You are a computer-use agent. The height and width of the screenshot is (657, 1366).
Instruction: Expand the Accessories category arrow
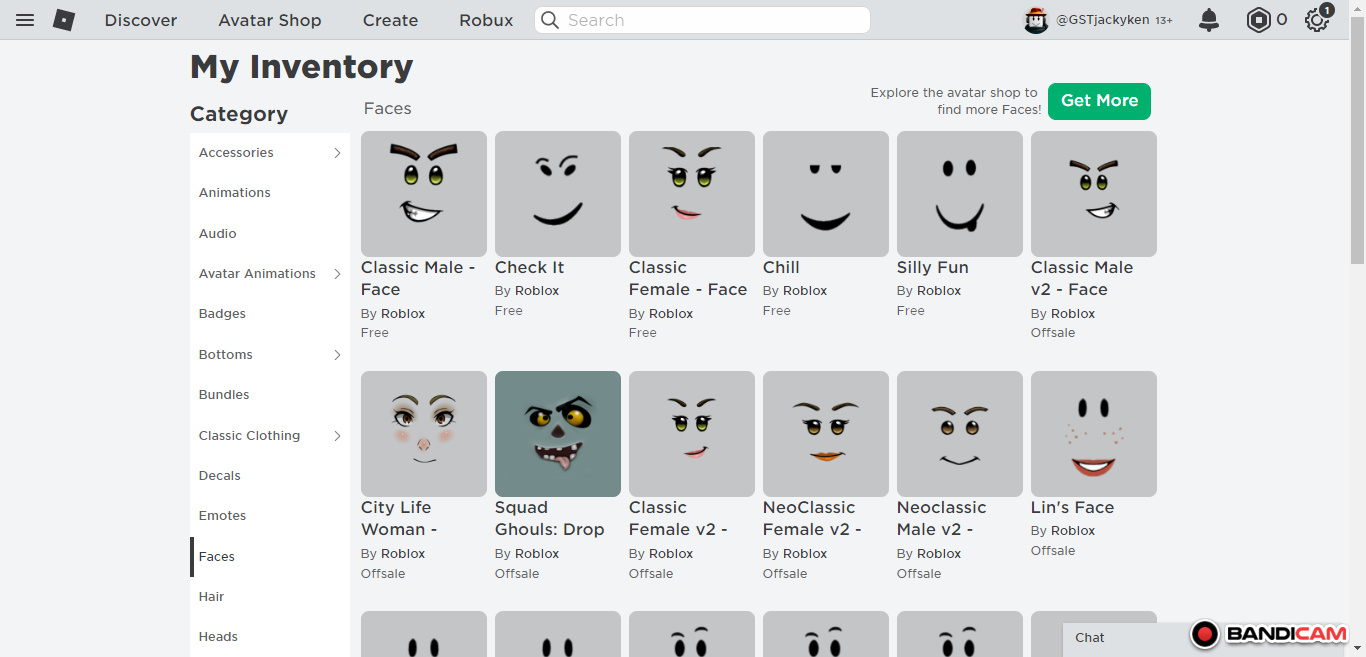pos(337,153)
